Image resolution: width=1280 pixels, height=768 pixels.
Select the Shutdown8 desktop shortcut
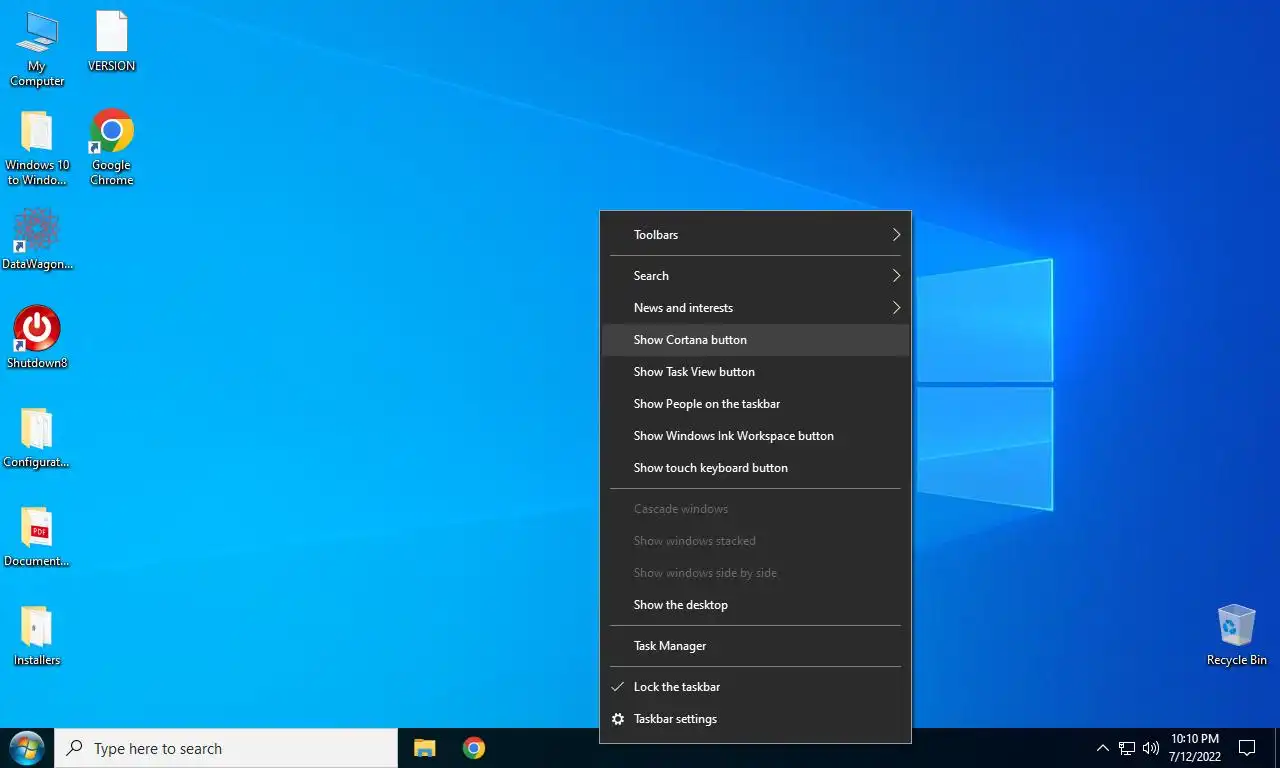[x=37, y=337]
